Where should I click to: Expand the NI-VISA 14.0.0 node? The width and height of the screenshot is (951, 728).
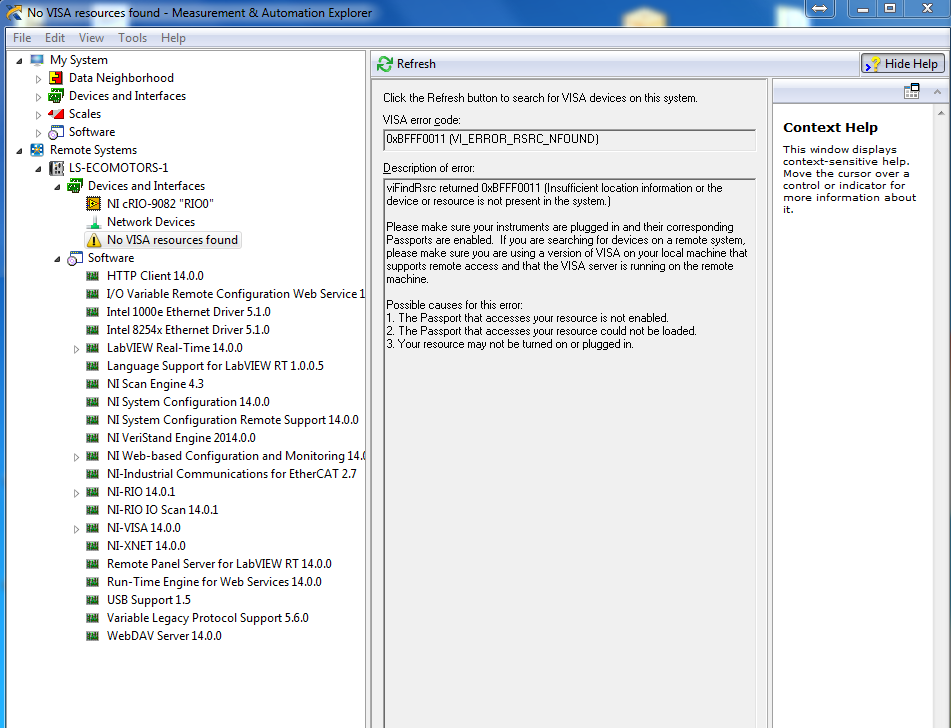(x=76, y=529)
